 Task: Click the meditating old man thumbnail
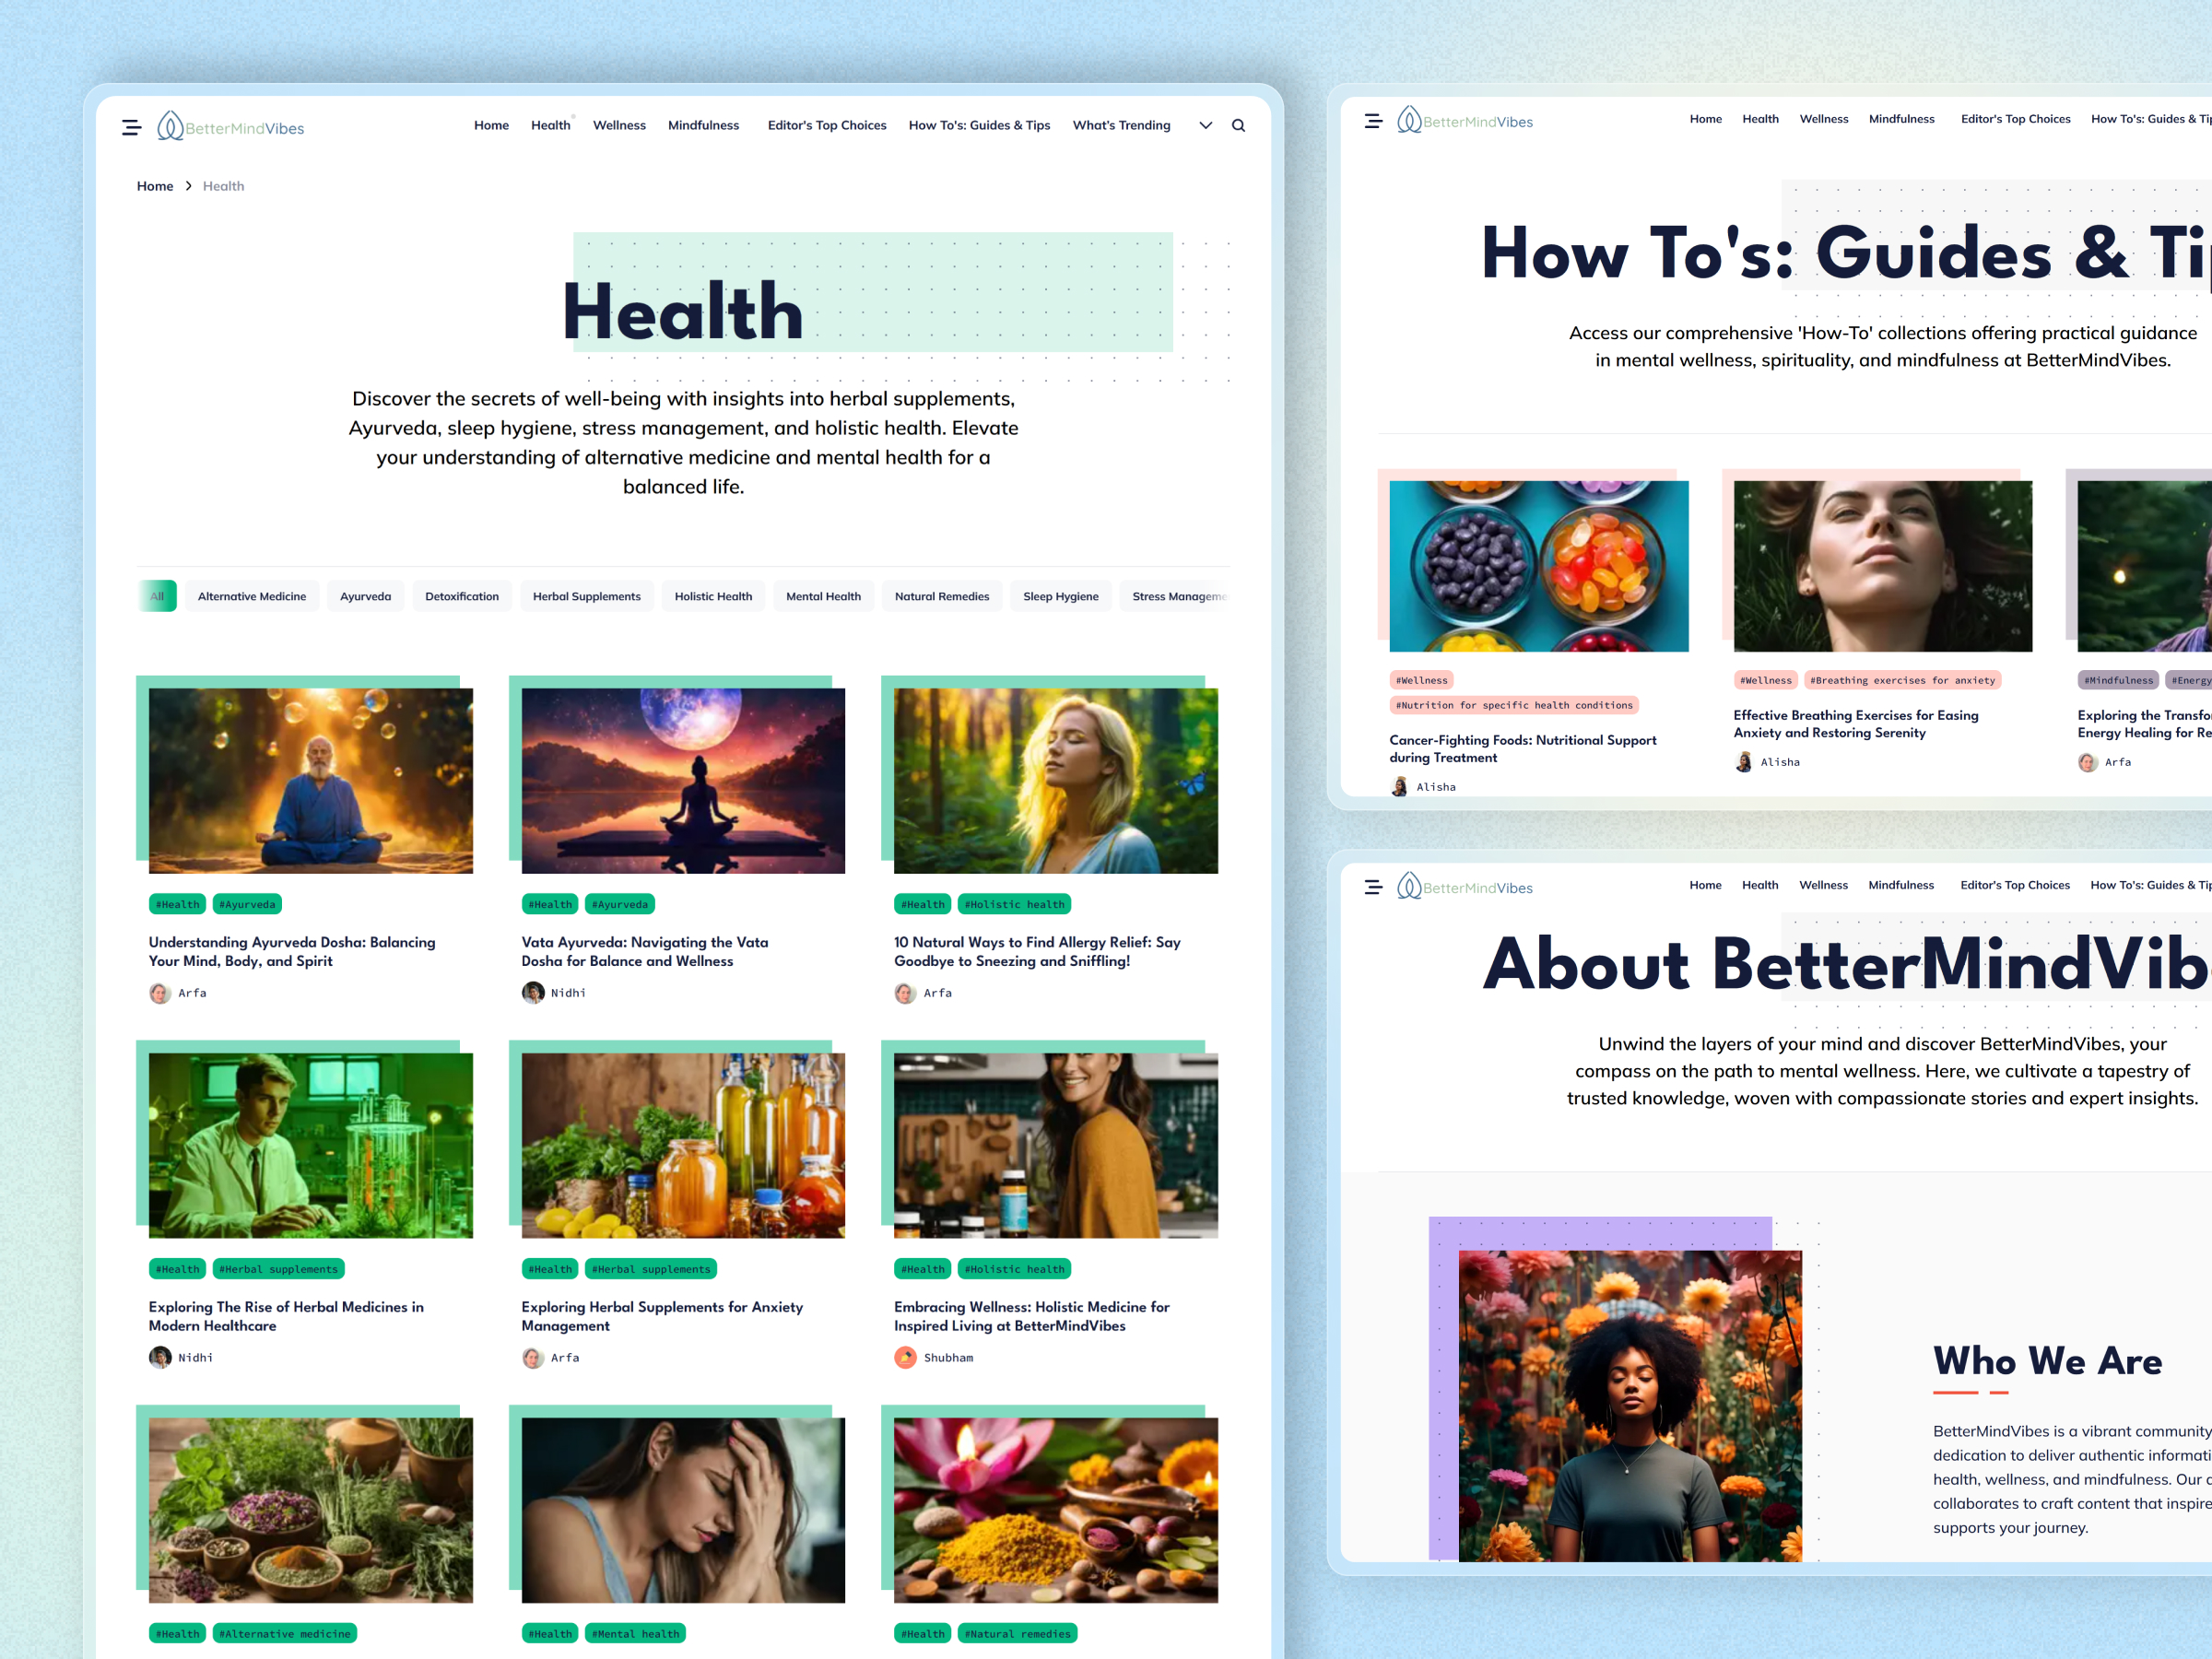(x=310, y=780)
